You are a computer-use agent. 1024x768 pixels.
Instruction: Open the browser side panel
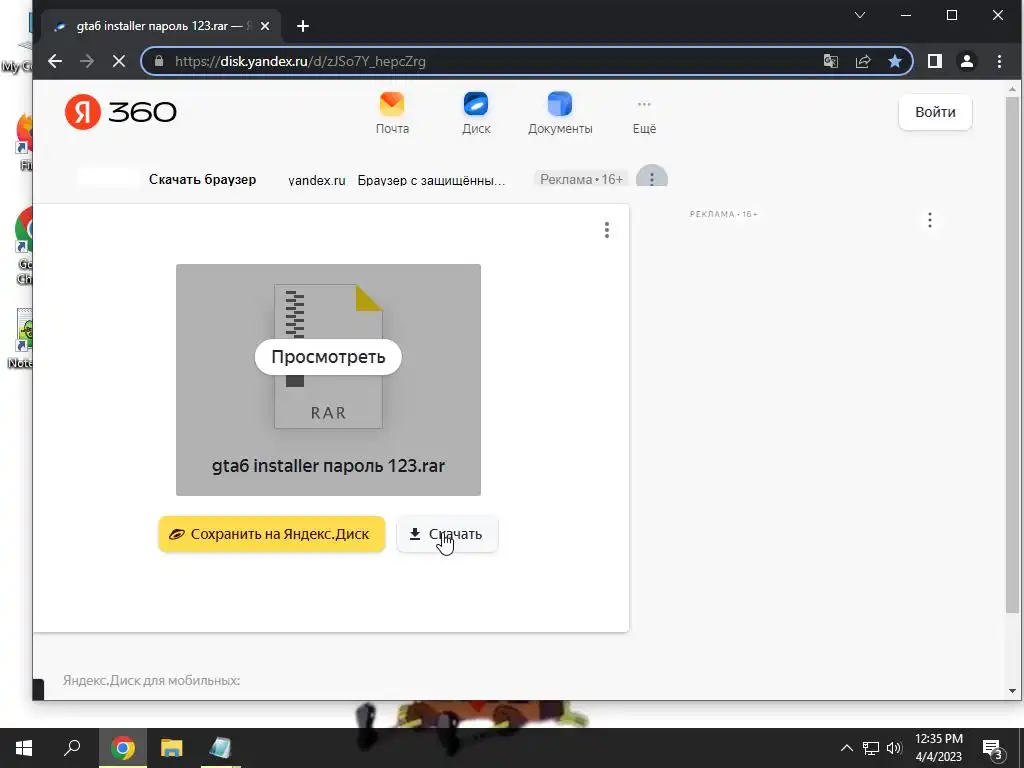click(x=935, y=61)
